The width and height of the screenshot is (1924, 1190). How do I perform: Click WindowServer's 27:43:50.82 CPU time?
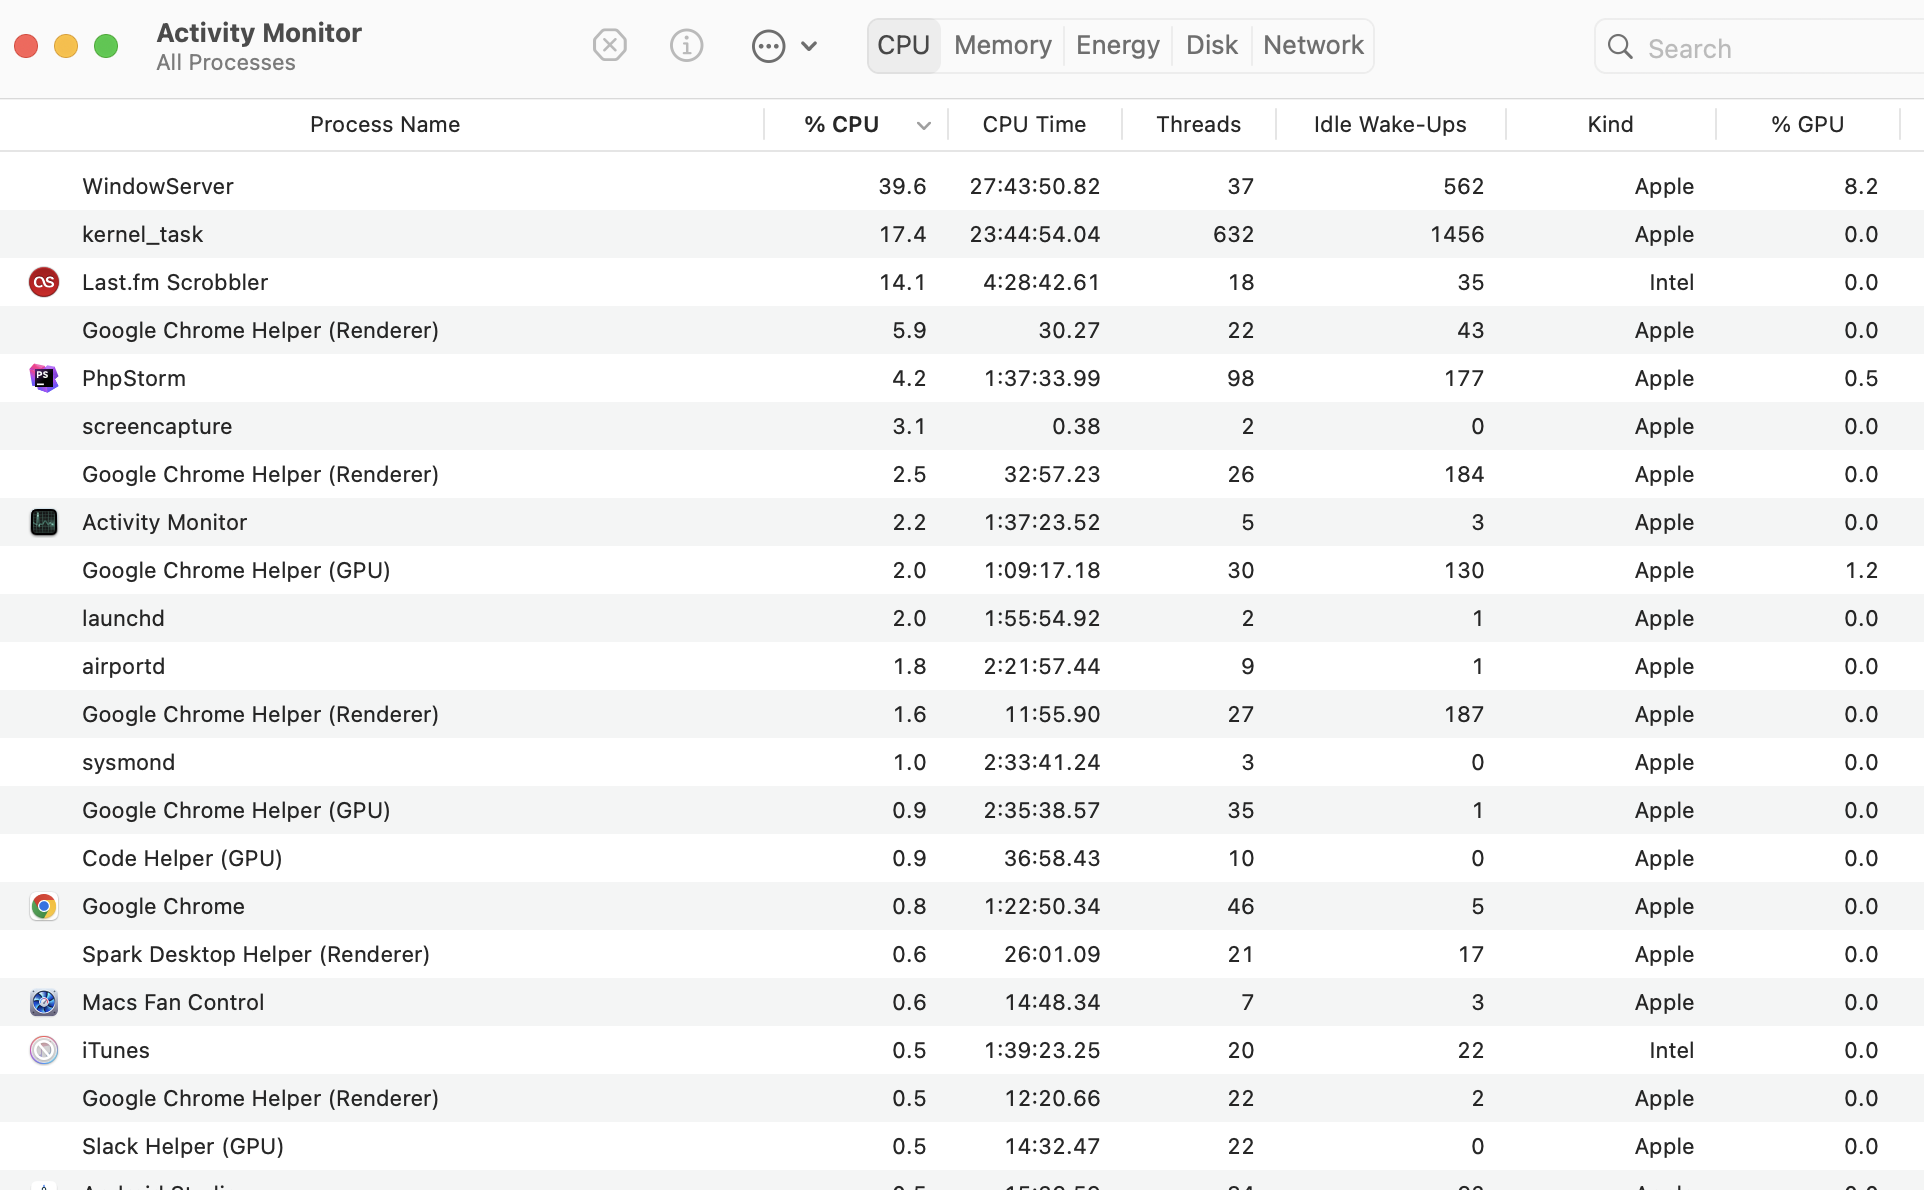click(1035, 186)
